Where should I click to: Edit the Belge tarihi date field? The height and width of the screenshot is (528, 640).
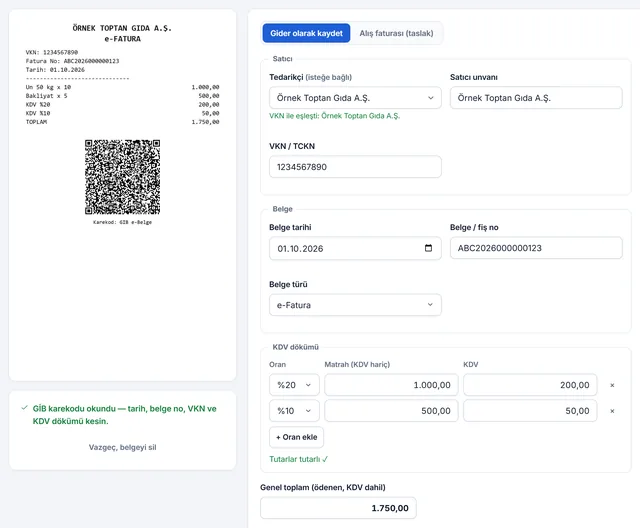click(355, 248)
